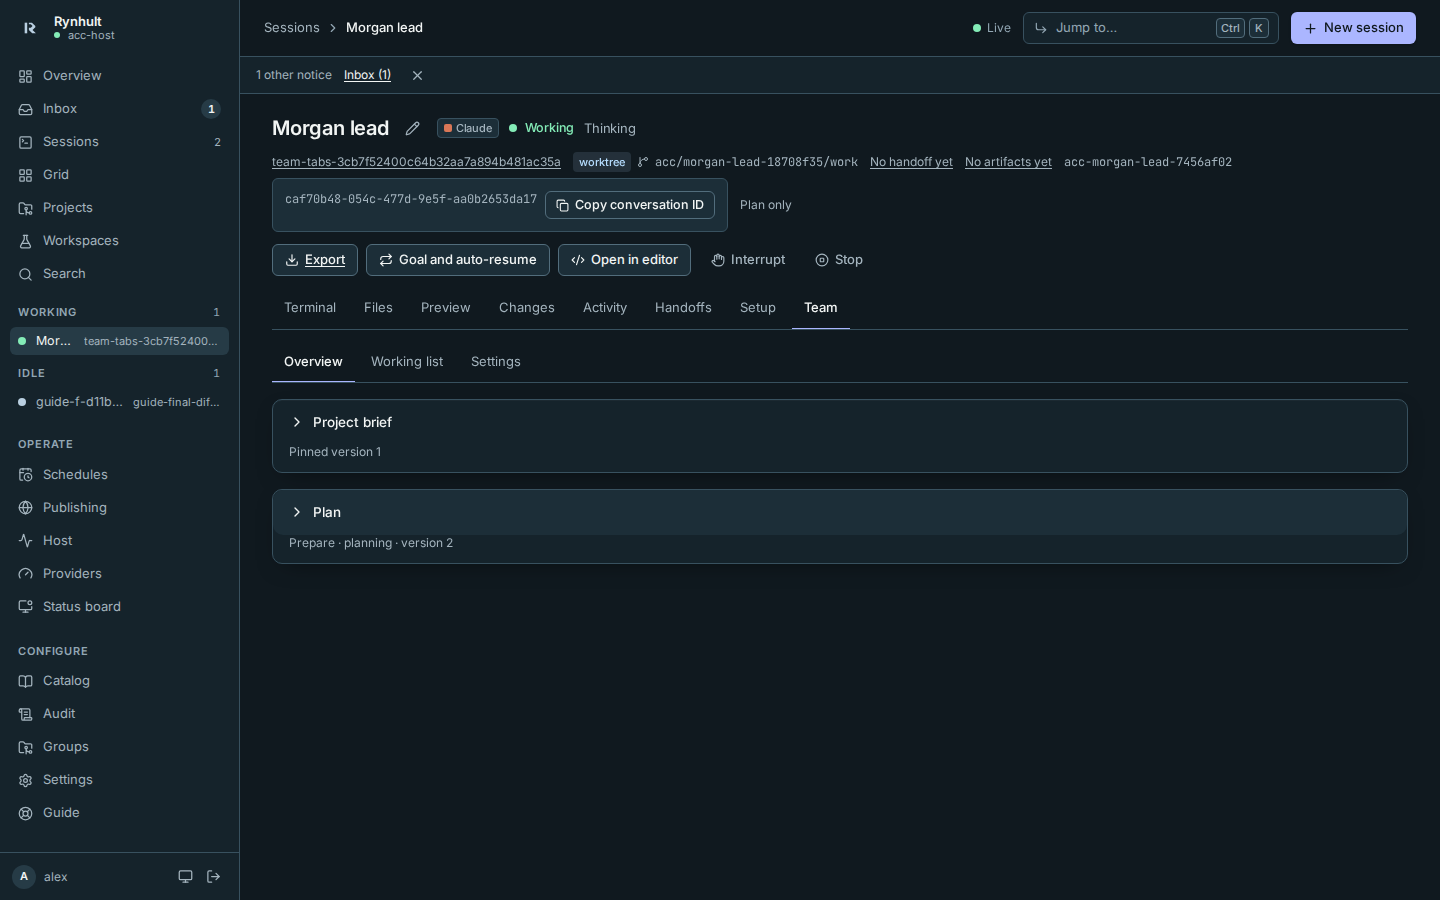
Task: Switch to the Terminal tab
Action: (310, 308)
